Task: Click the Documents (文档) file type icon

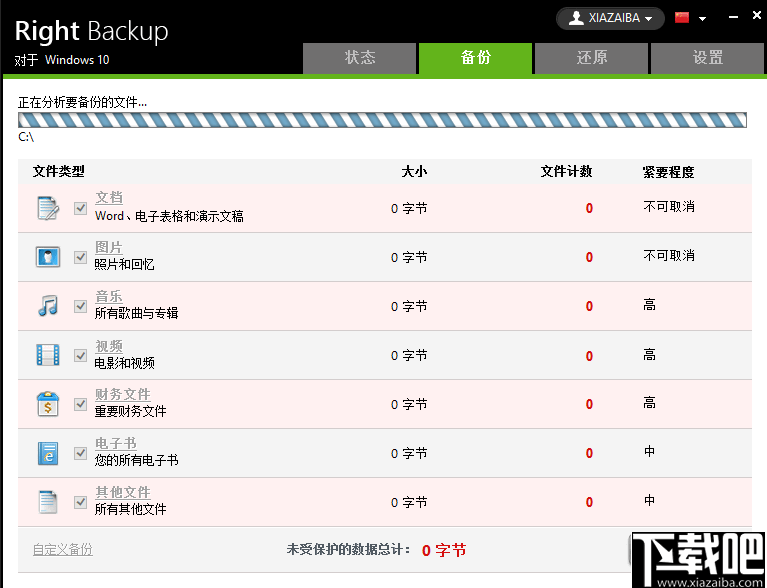Action: [x=48, y=208]
